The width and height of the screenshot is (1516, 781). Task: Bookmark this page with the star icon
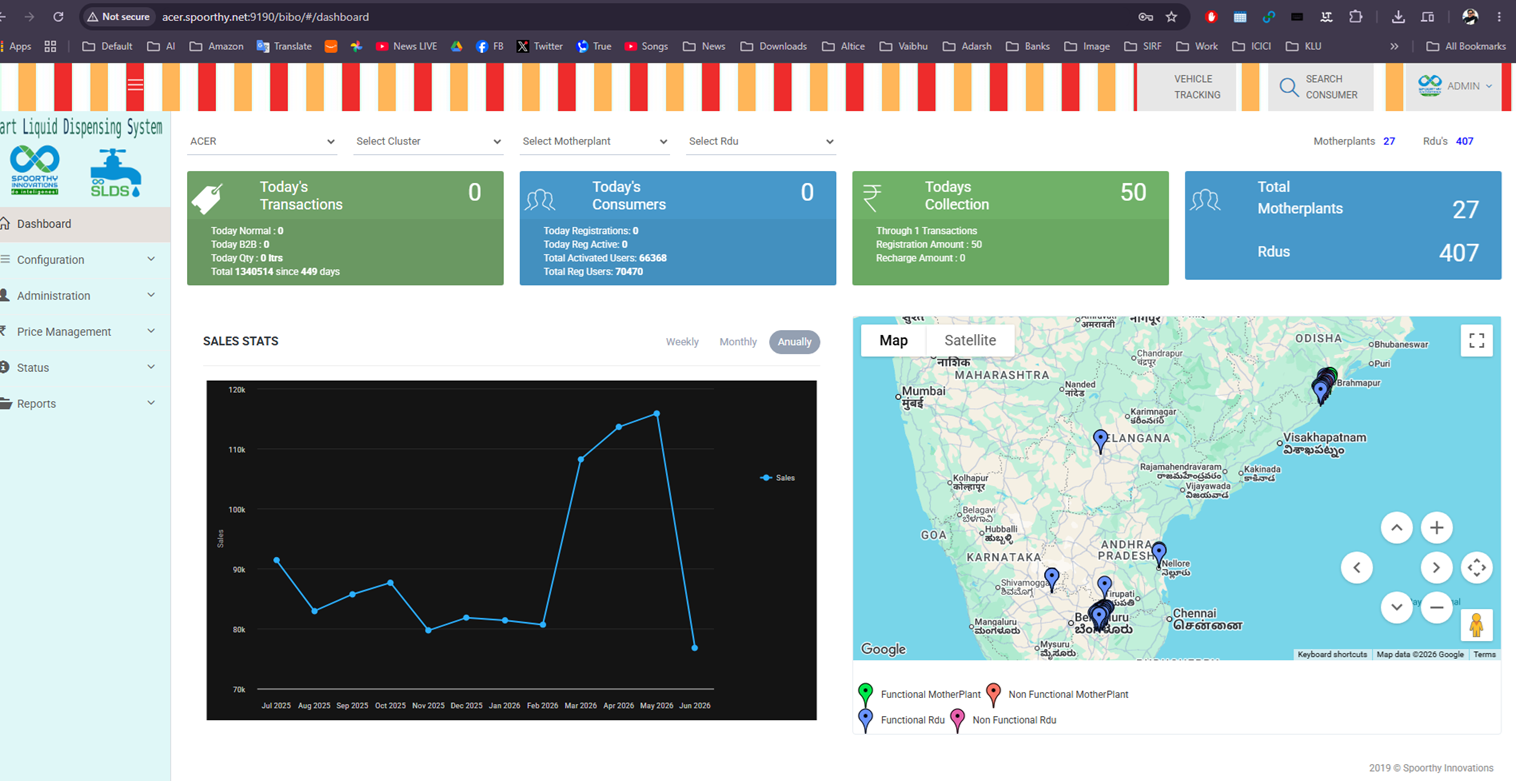(1171, 17)
